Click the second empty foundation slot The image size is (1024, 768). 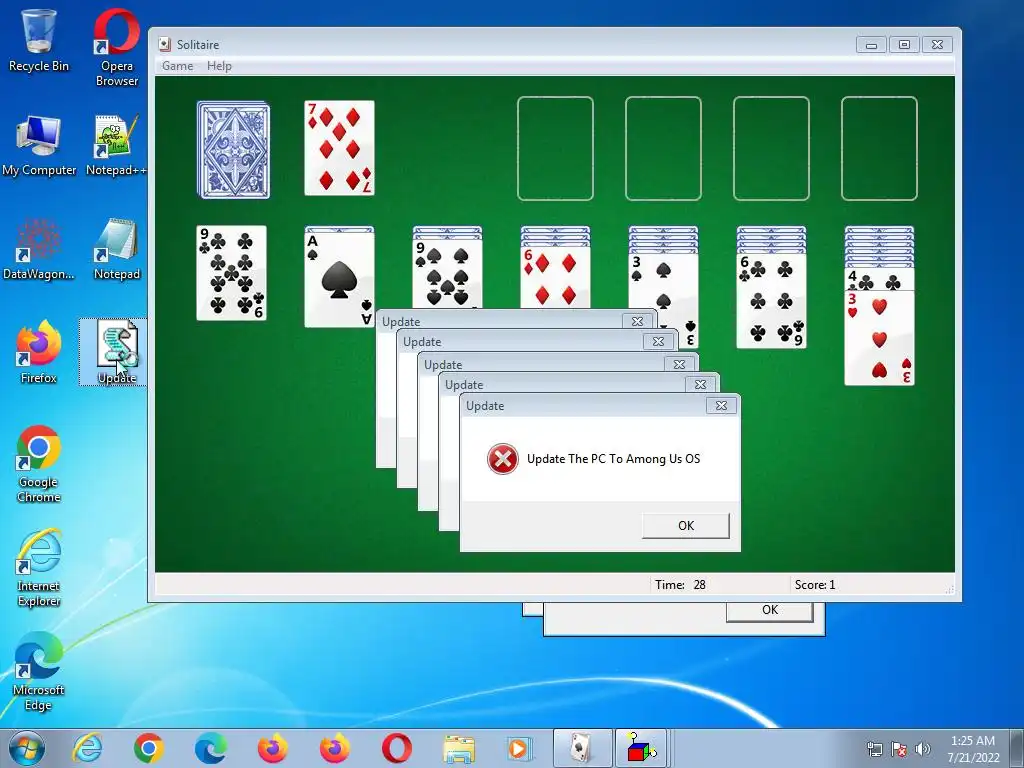tap(664, 149)
